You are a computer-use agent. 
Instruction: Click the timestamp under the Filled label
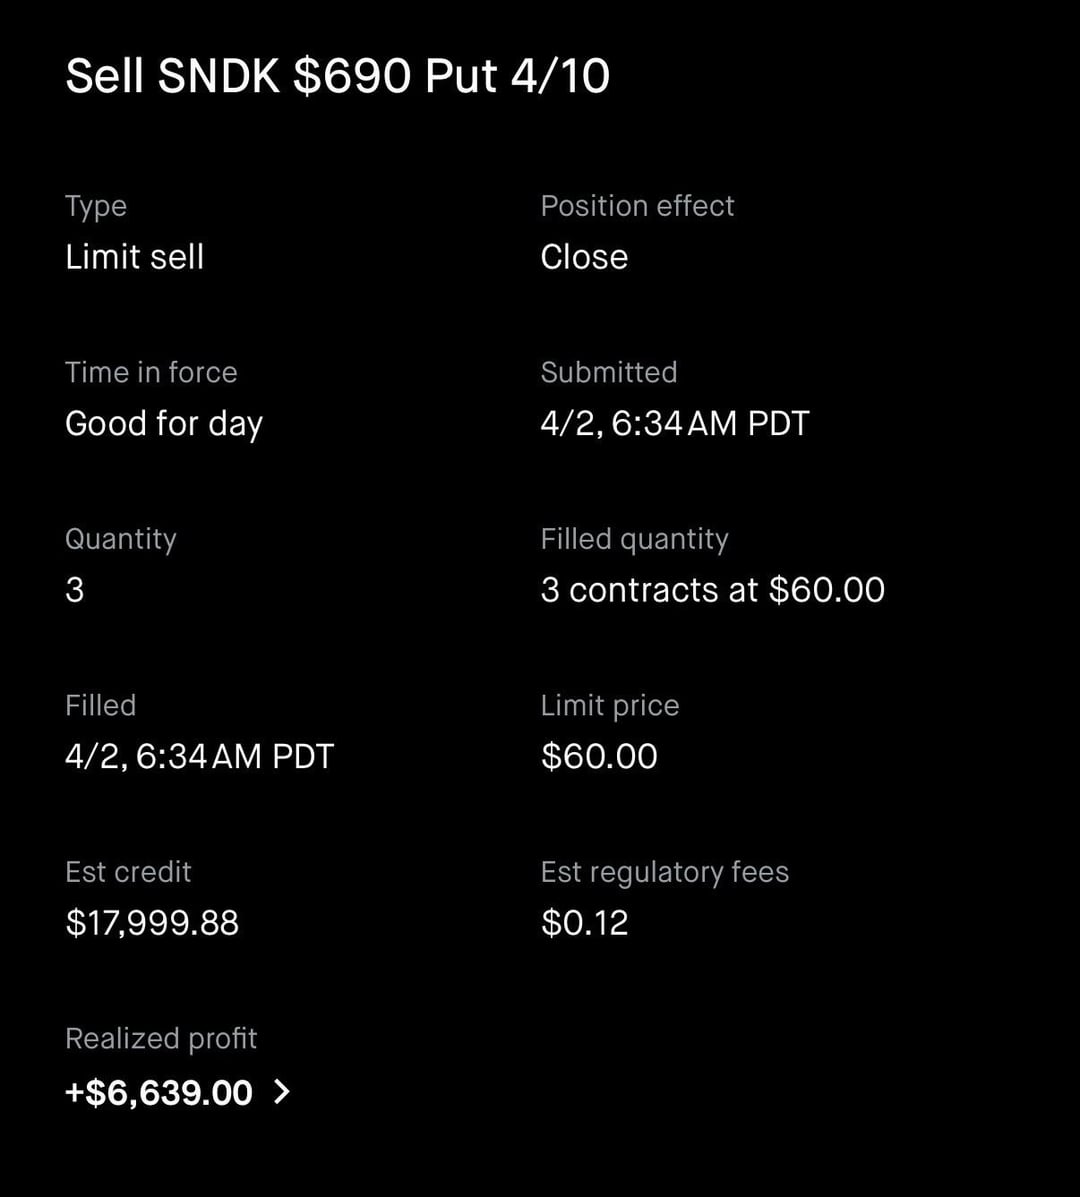[199, 756]
